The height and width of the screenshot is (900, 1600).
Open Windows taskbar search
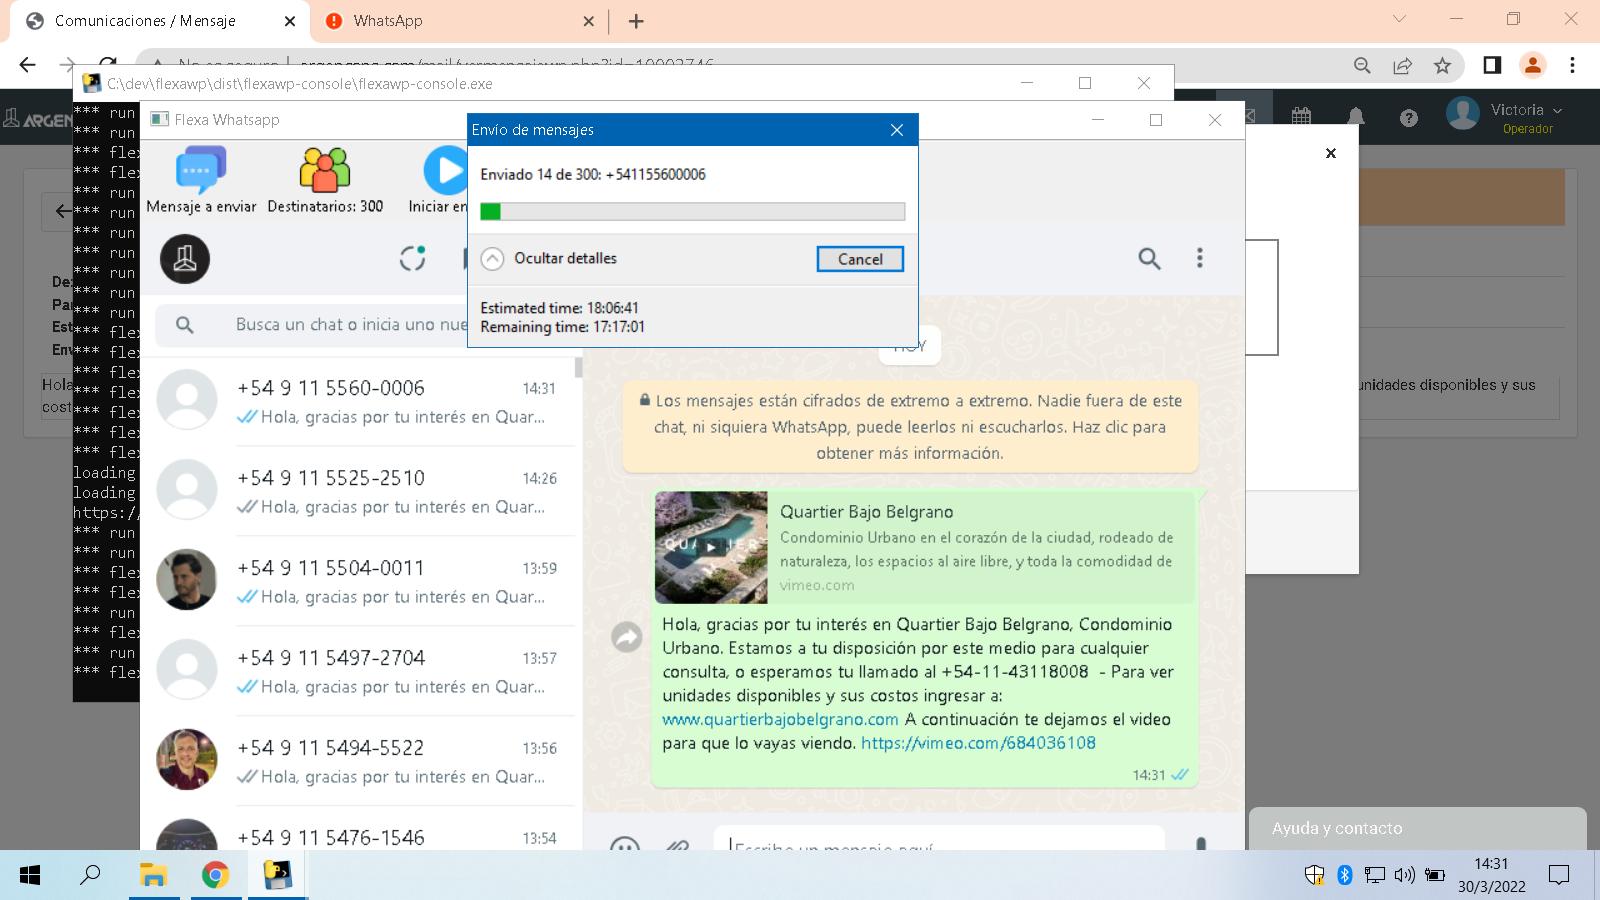click(x=91, y=875)
